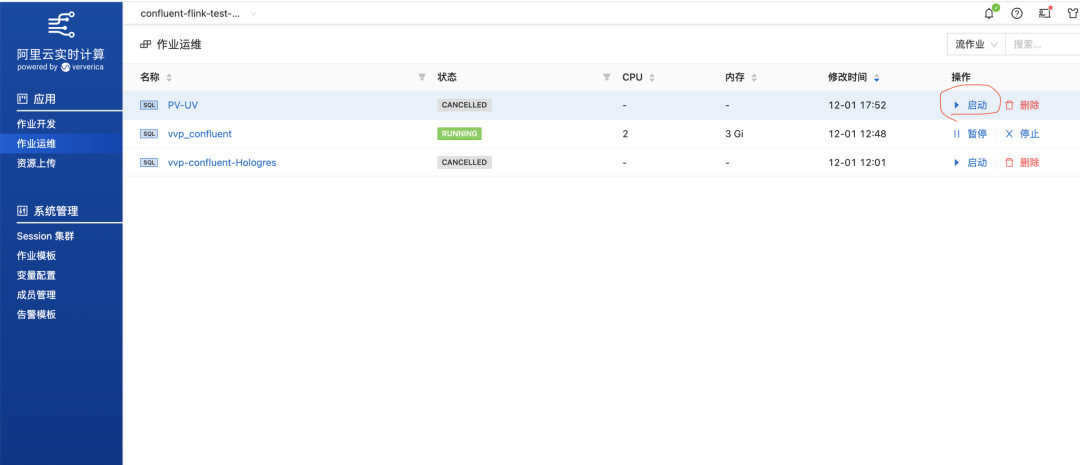Open the notification bell icon
This screenshot has height=465, width=1080.
(x=990, y=12)
